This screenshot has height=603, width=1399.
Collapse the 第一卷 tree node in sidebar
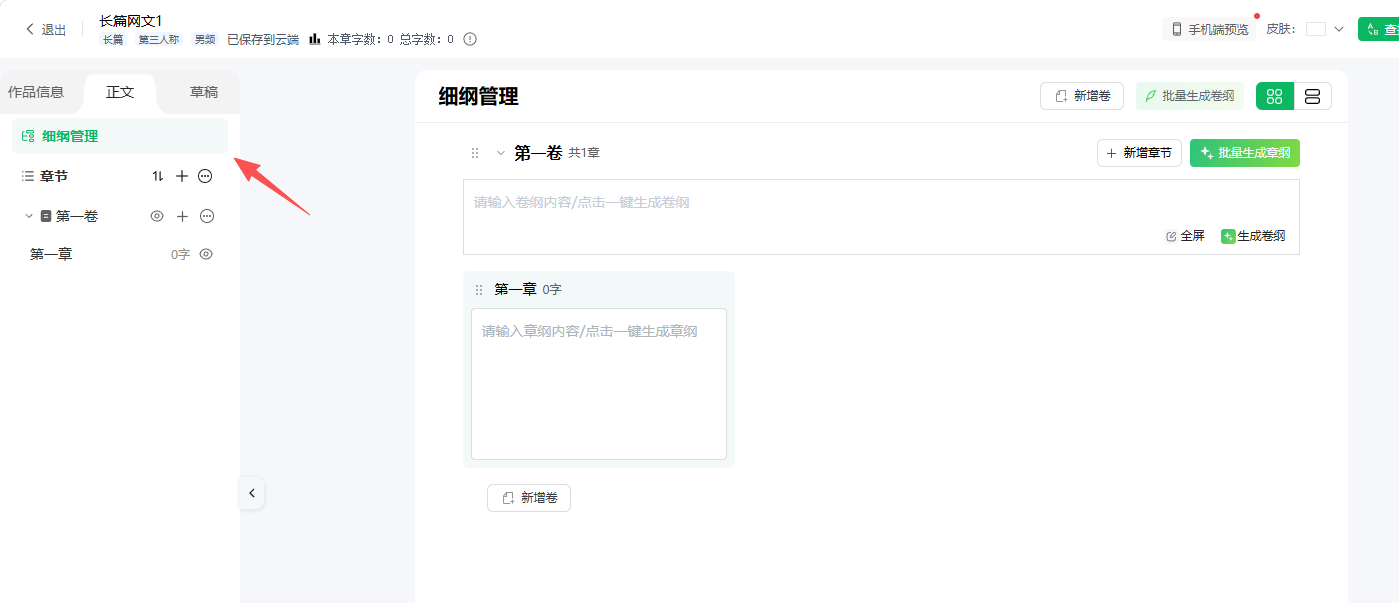click(29, 216)
